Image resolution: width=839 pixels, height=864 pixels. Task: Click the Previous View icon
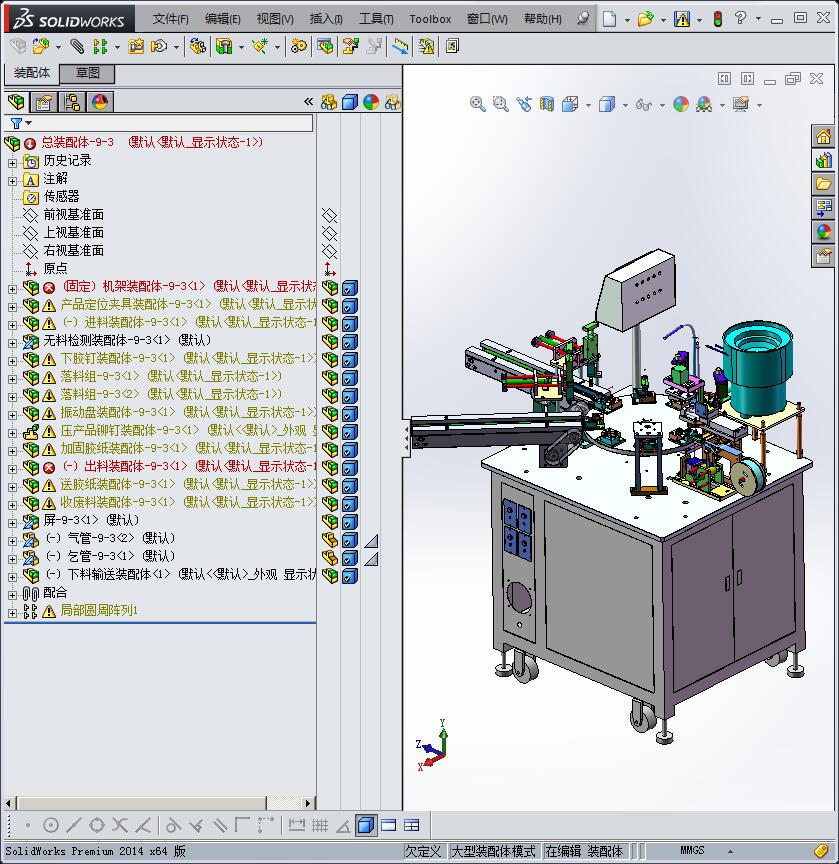tap(524, 104)
